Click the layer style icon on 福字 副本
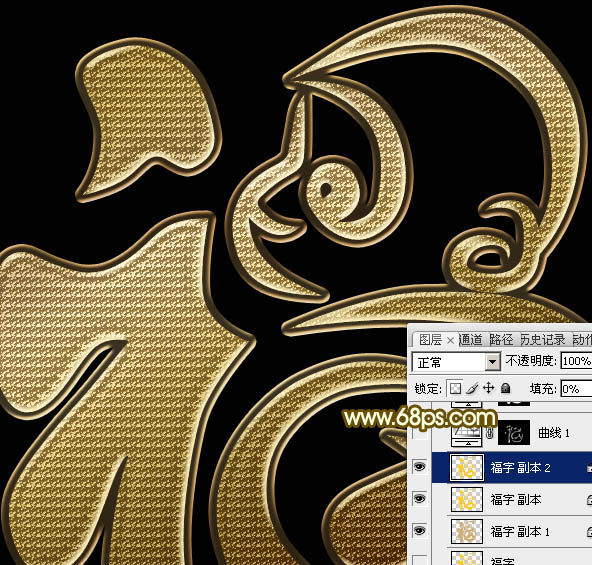 [589, 500]
